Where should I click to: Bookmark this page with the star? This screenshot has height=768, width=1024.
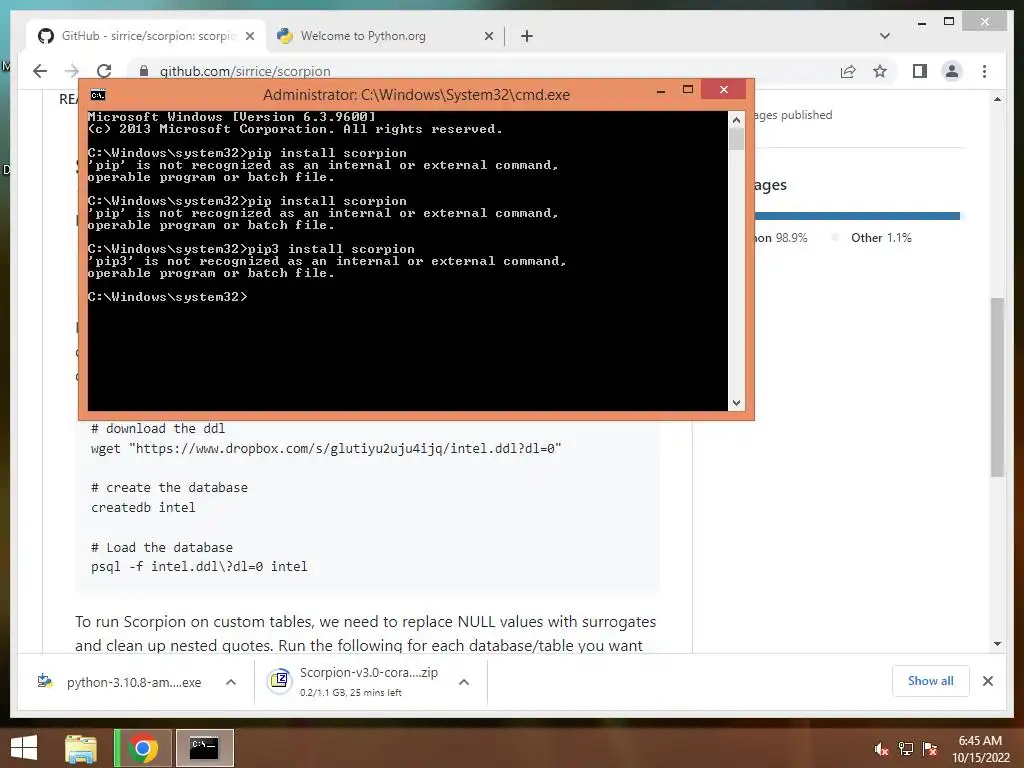click(x=880, y=71)
